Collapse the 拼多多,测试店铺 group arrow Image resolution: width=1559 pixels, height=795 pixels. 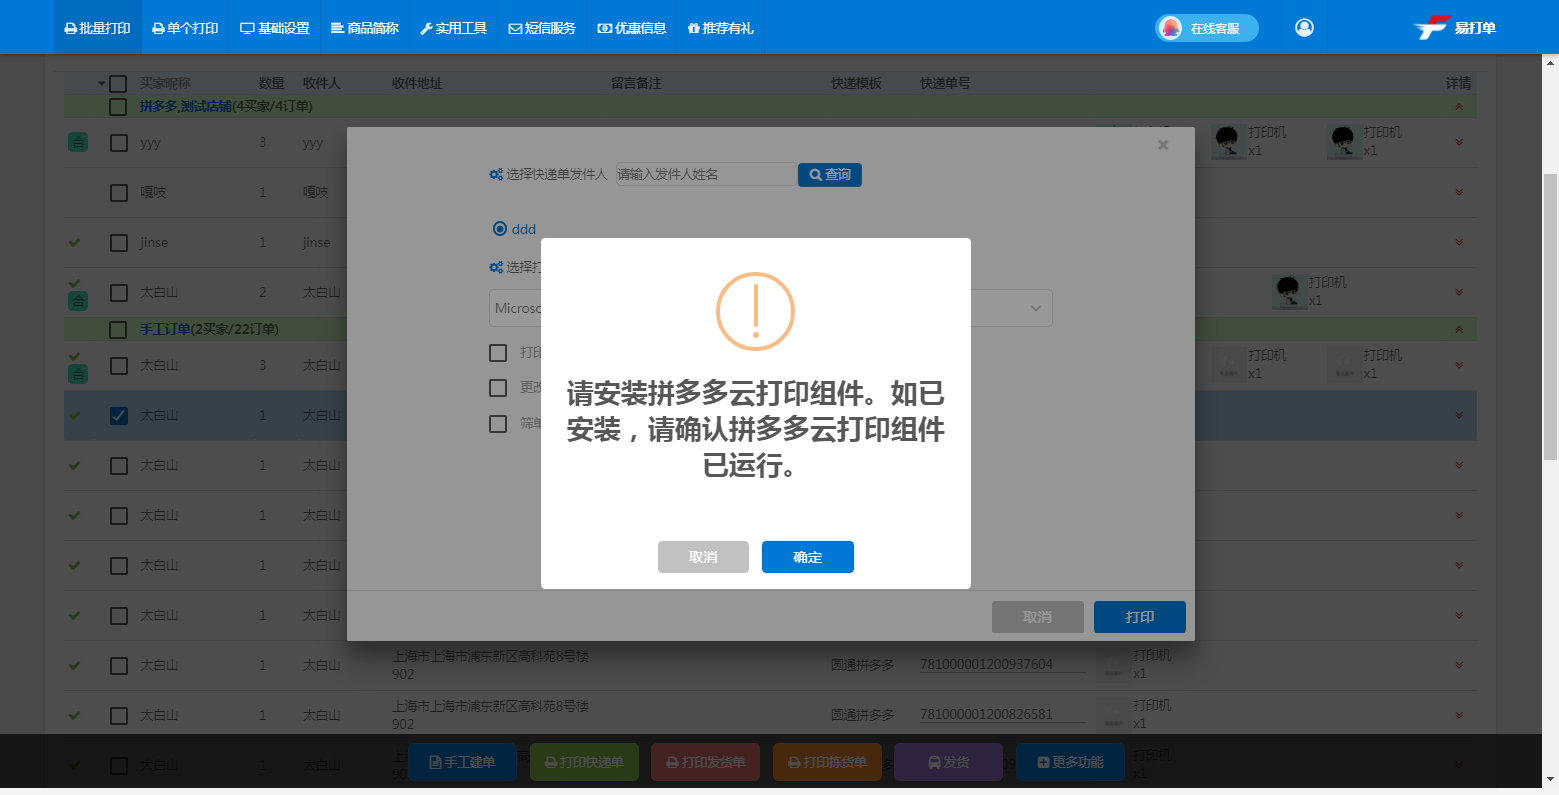tap(1459, 107)
